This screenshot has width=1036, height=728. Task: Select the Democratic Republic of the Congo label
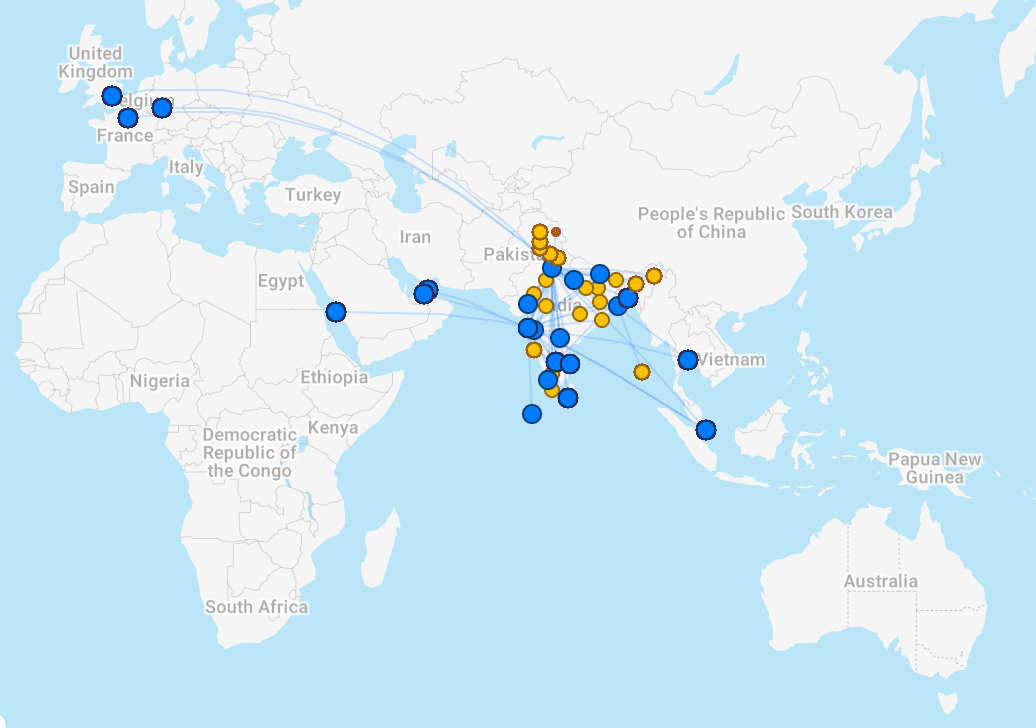coord(250,452)
